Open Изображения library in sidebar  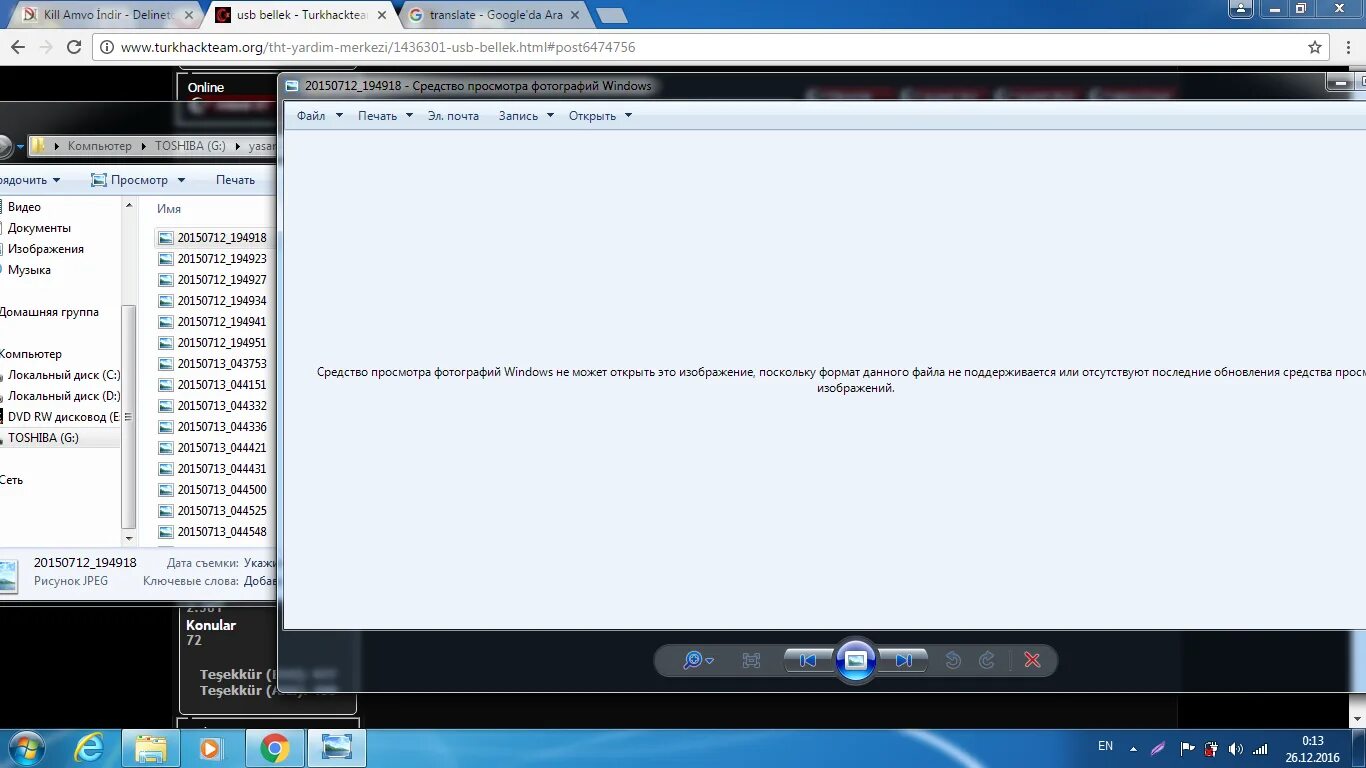click(x=46, y=249)
